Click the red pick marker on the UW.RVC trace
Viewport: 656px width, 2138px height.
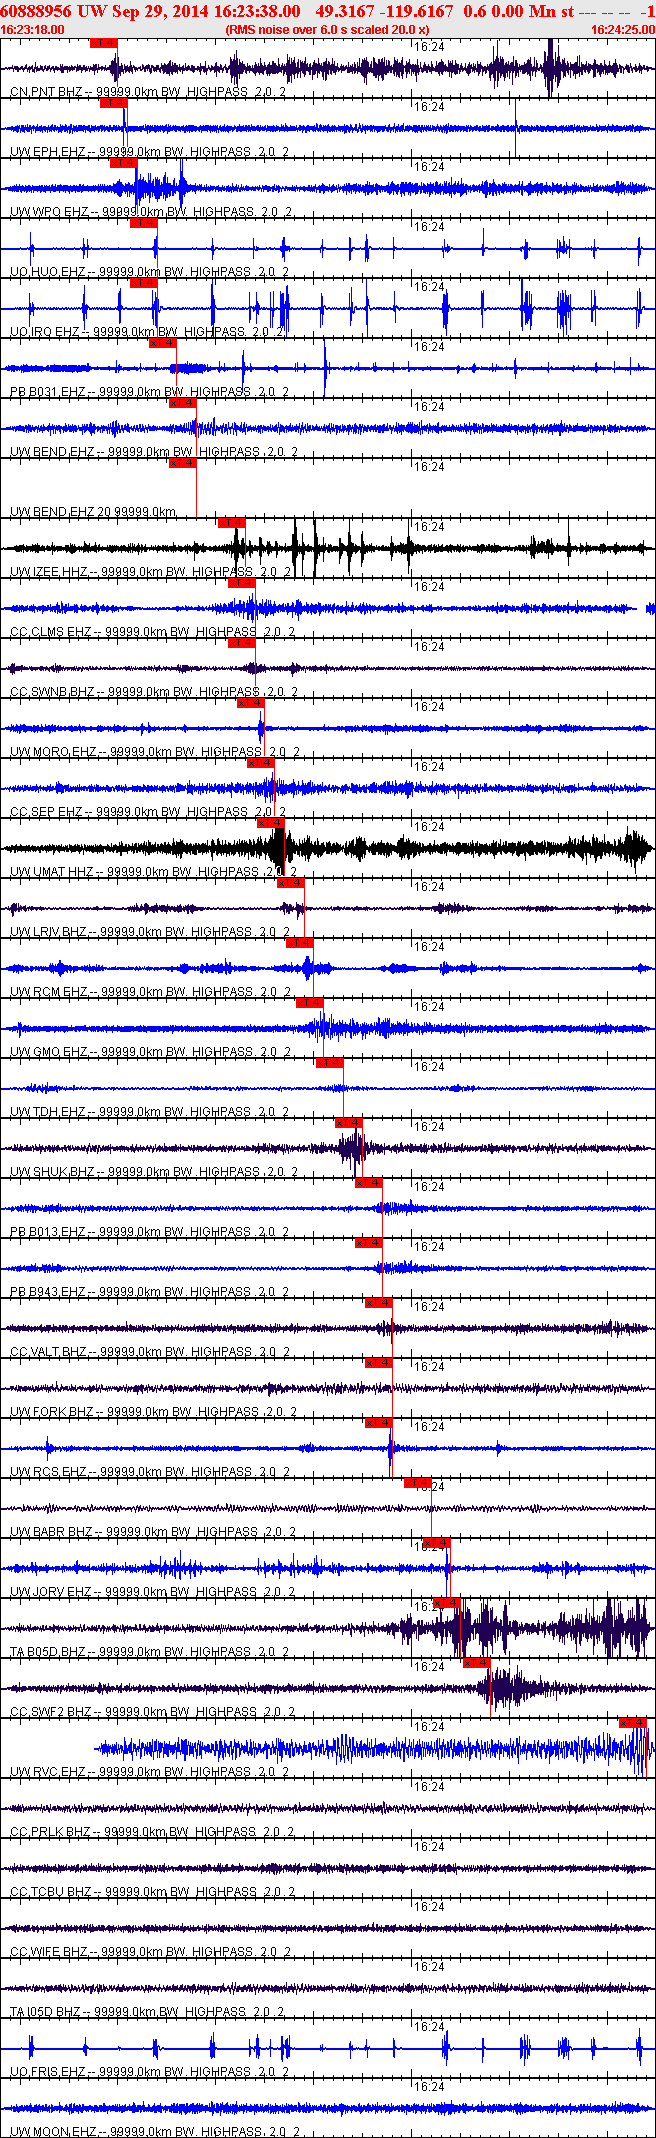pyautogui.click(x=633, y=1723)
